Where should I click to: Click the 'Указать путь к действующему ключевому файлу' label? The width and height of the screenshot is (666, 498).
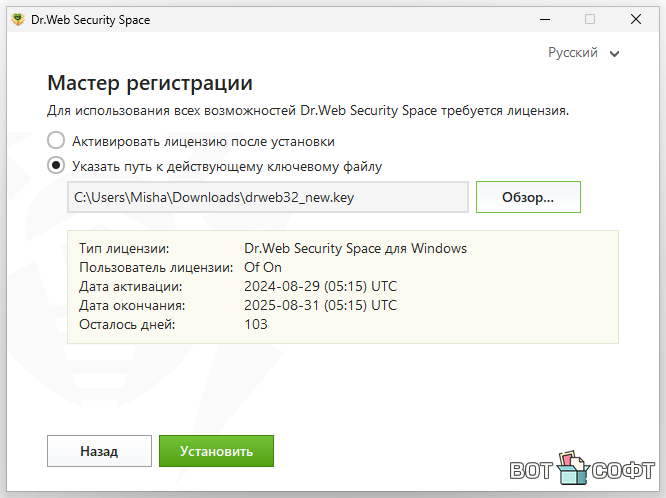[227, 166]
